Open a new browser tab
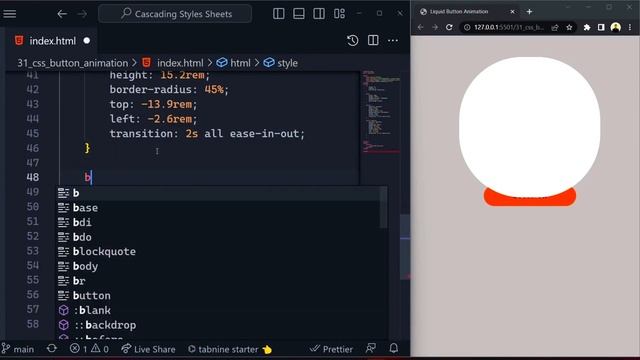Image resolution: width=640 pixels, height=360 pixels. point(529,12)
